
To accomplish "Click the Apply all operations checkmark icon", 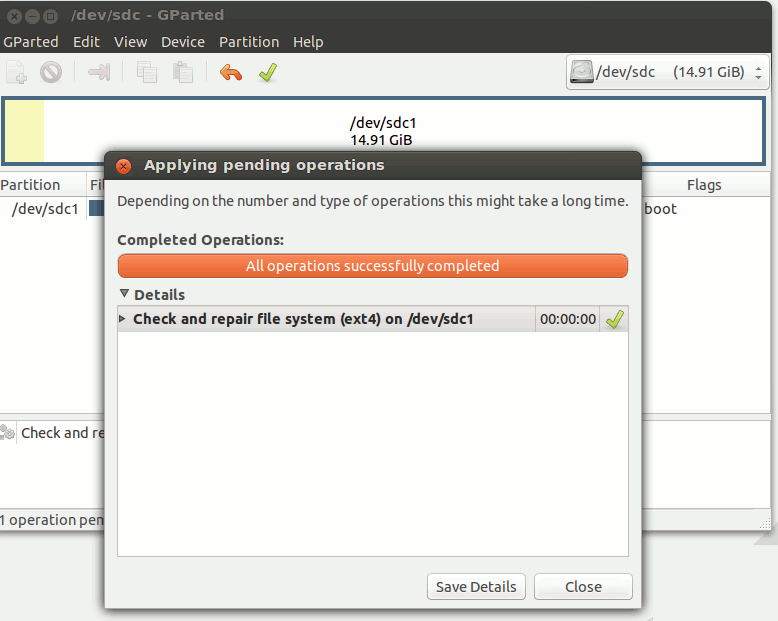I will coord(268,72).
